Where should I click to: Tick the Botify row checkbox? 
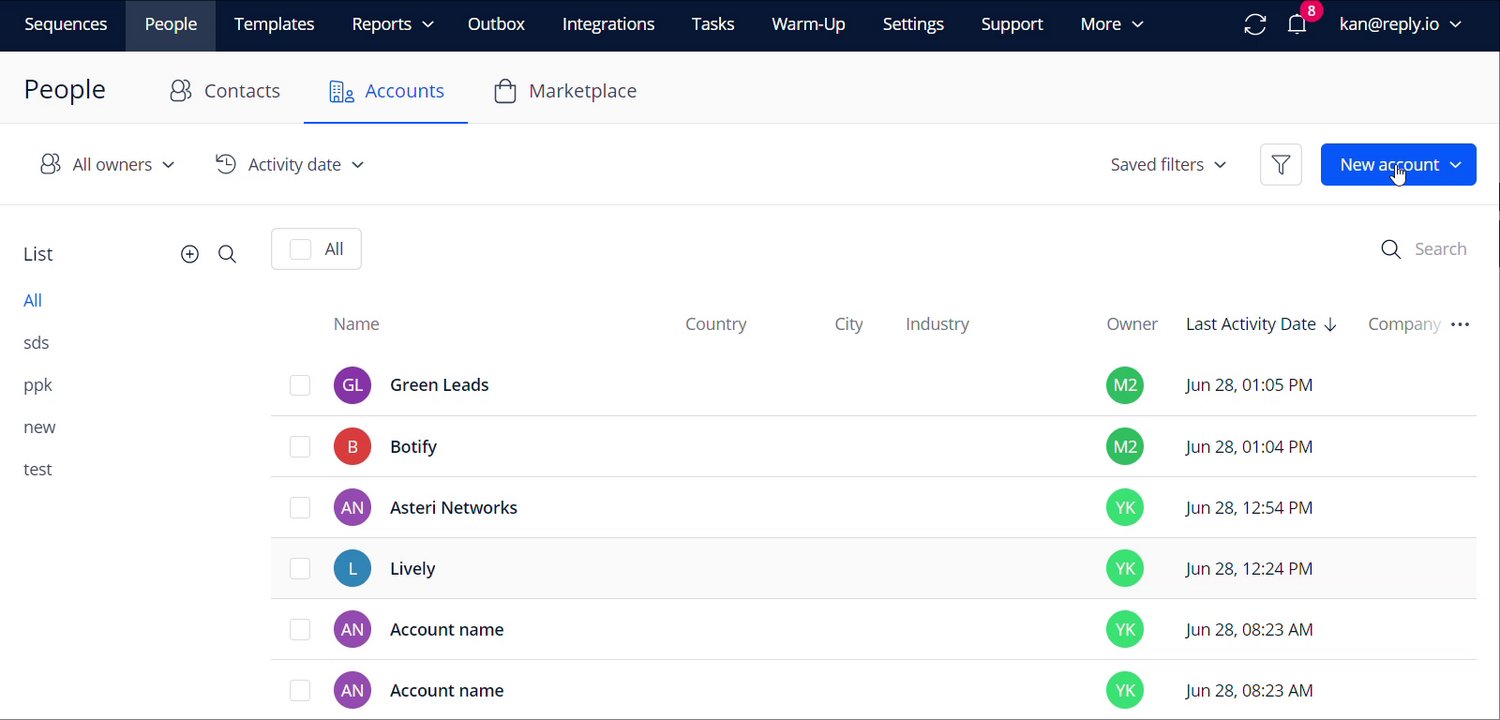coord(300,447)
